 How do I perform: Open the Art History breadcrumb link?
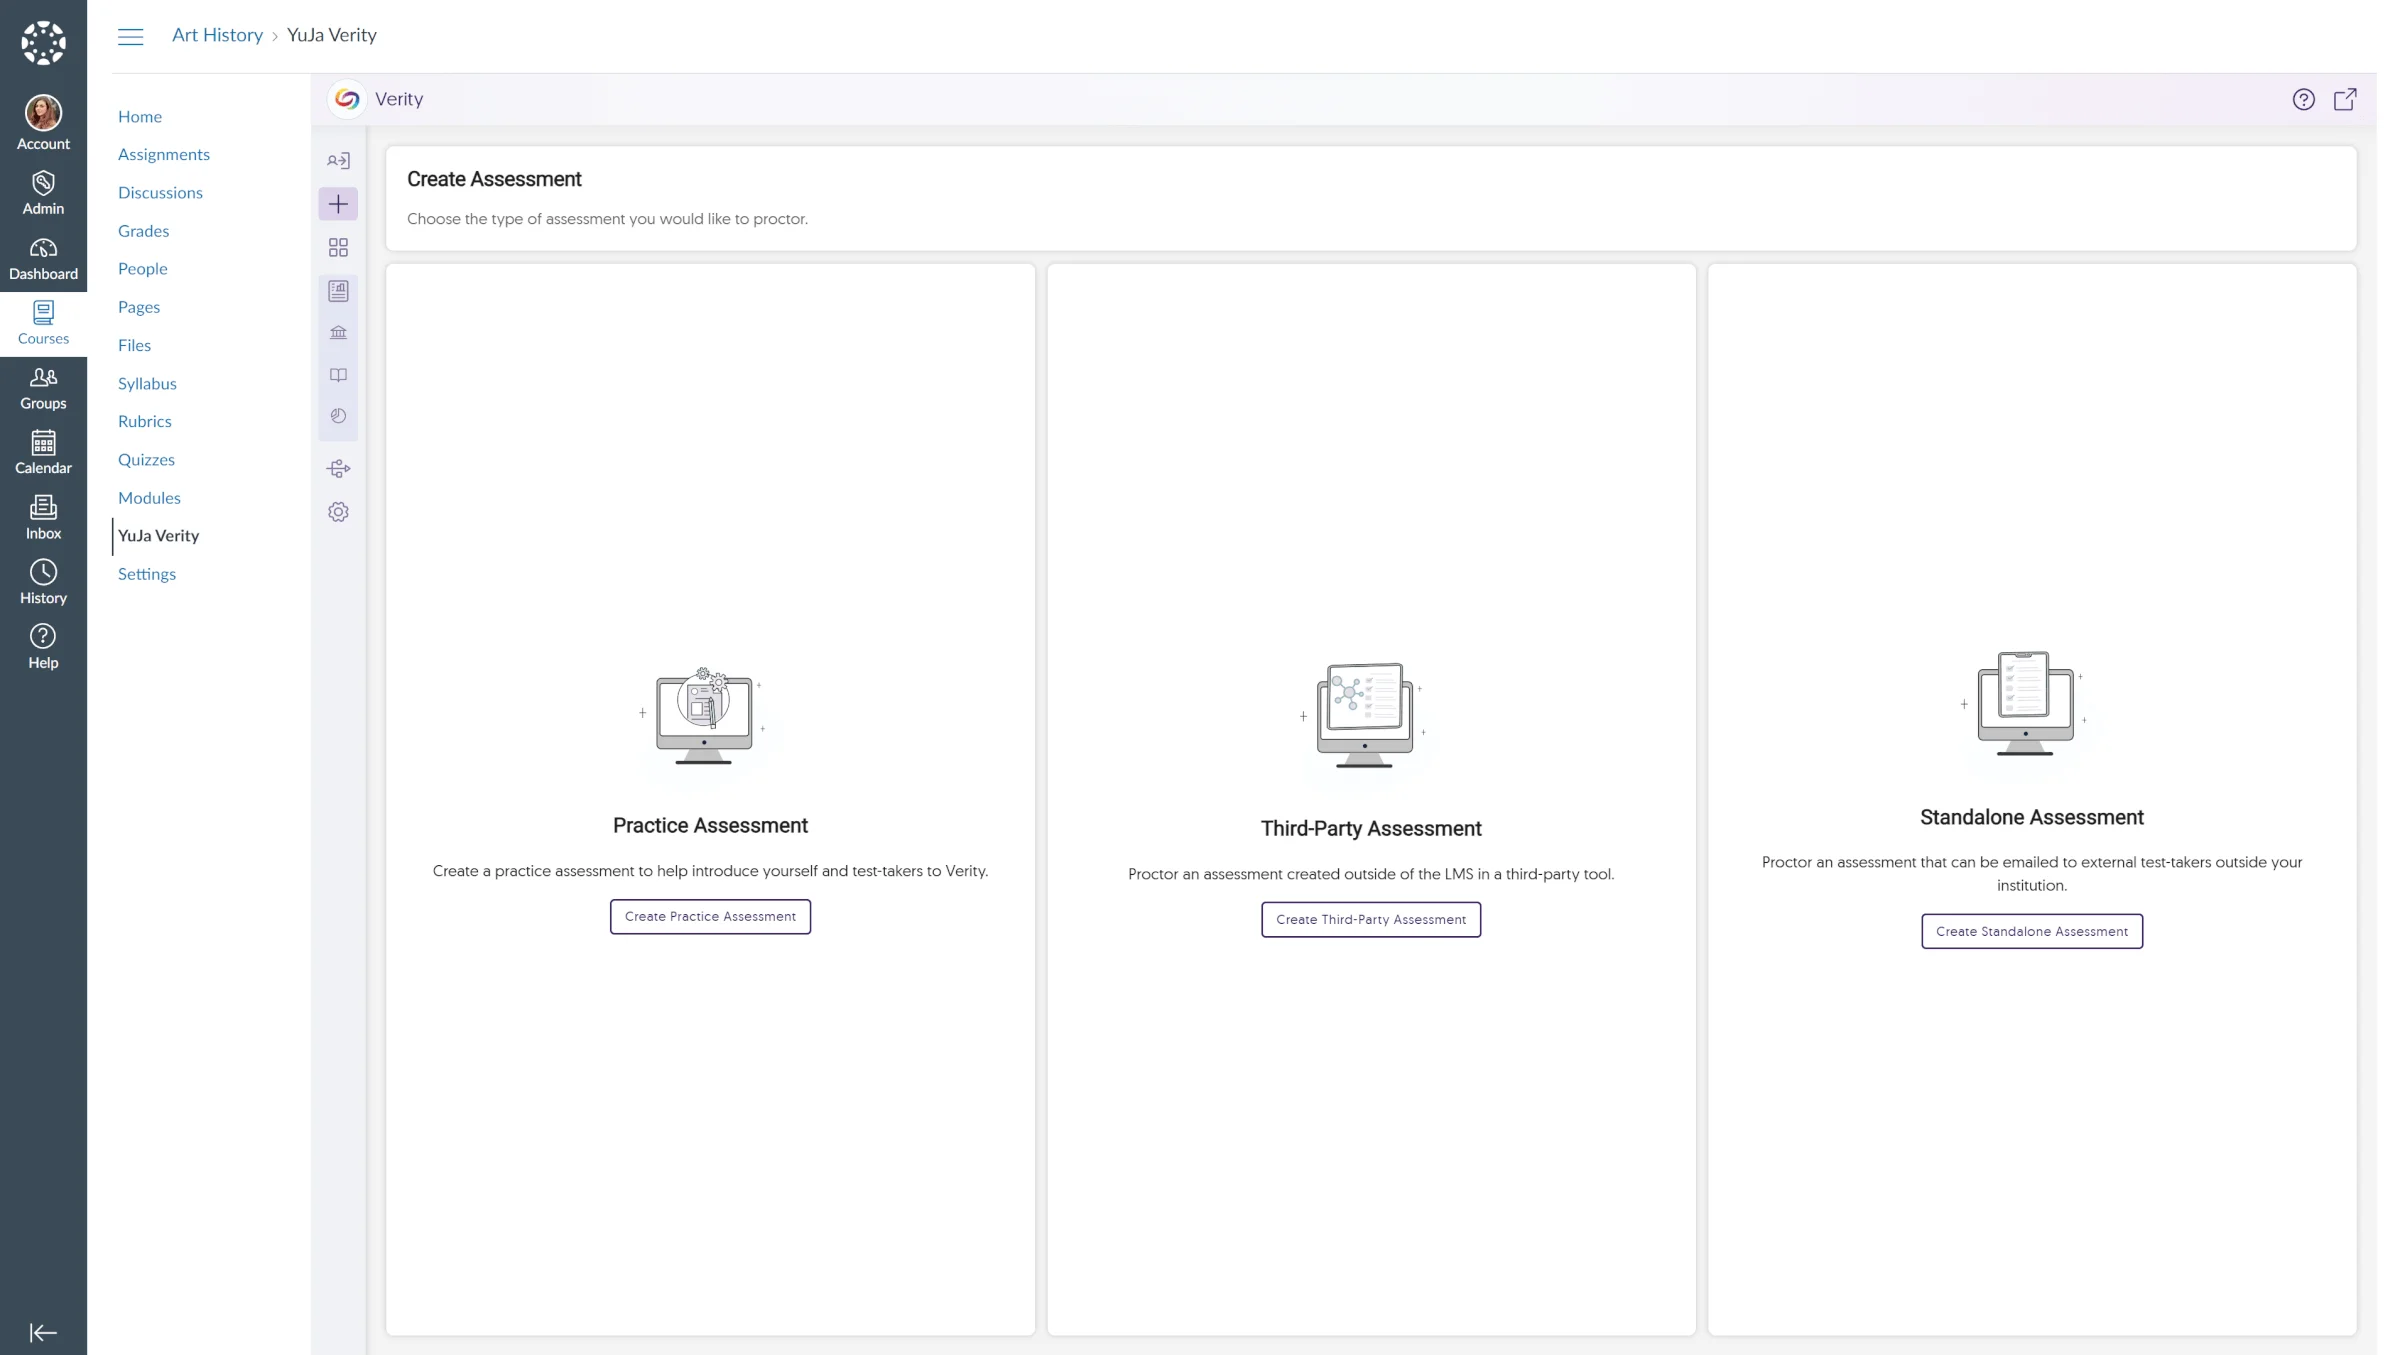[x=217, y=35]
